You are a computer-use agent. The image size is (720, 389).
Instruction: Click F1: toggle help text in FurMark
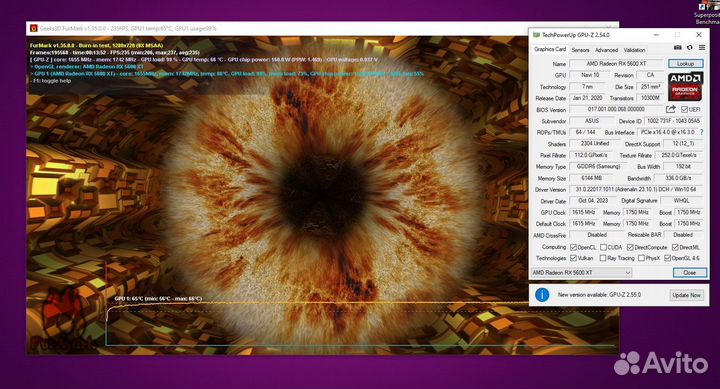(x=52, y=81)
